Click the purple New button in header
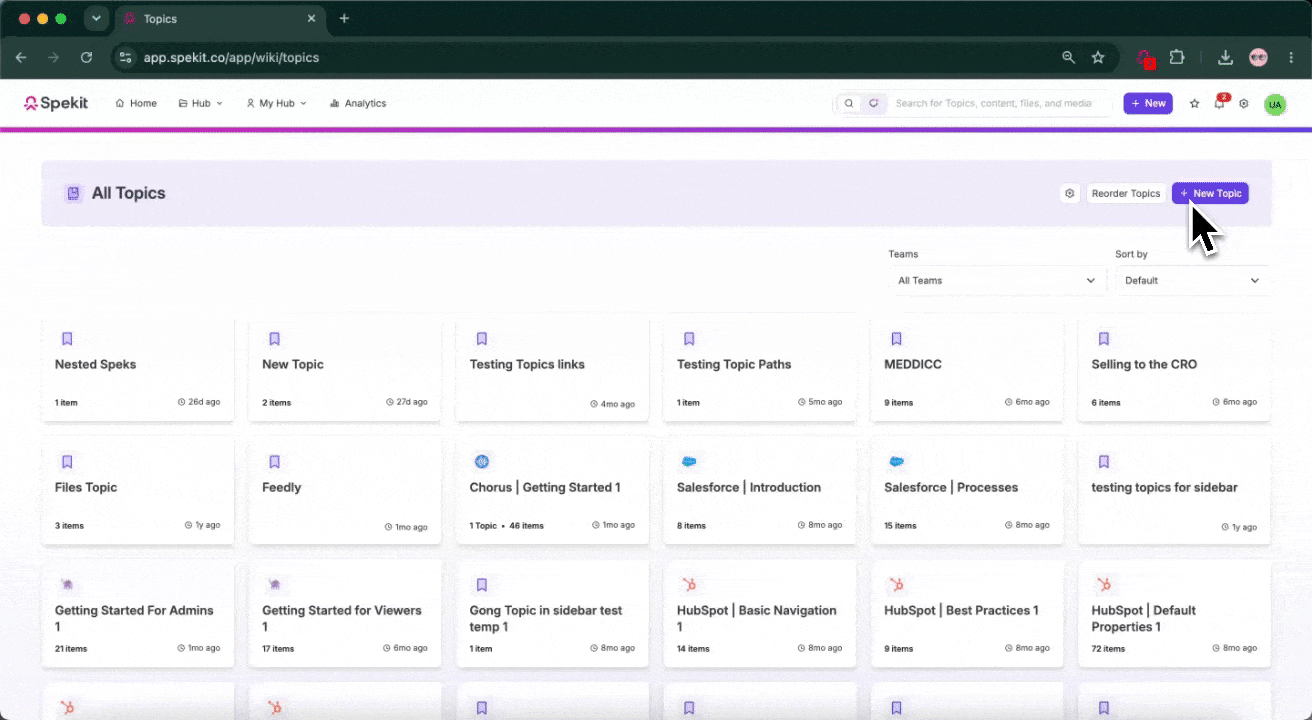The image size is (1312, 720). (1148, 103)
